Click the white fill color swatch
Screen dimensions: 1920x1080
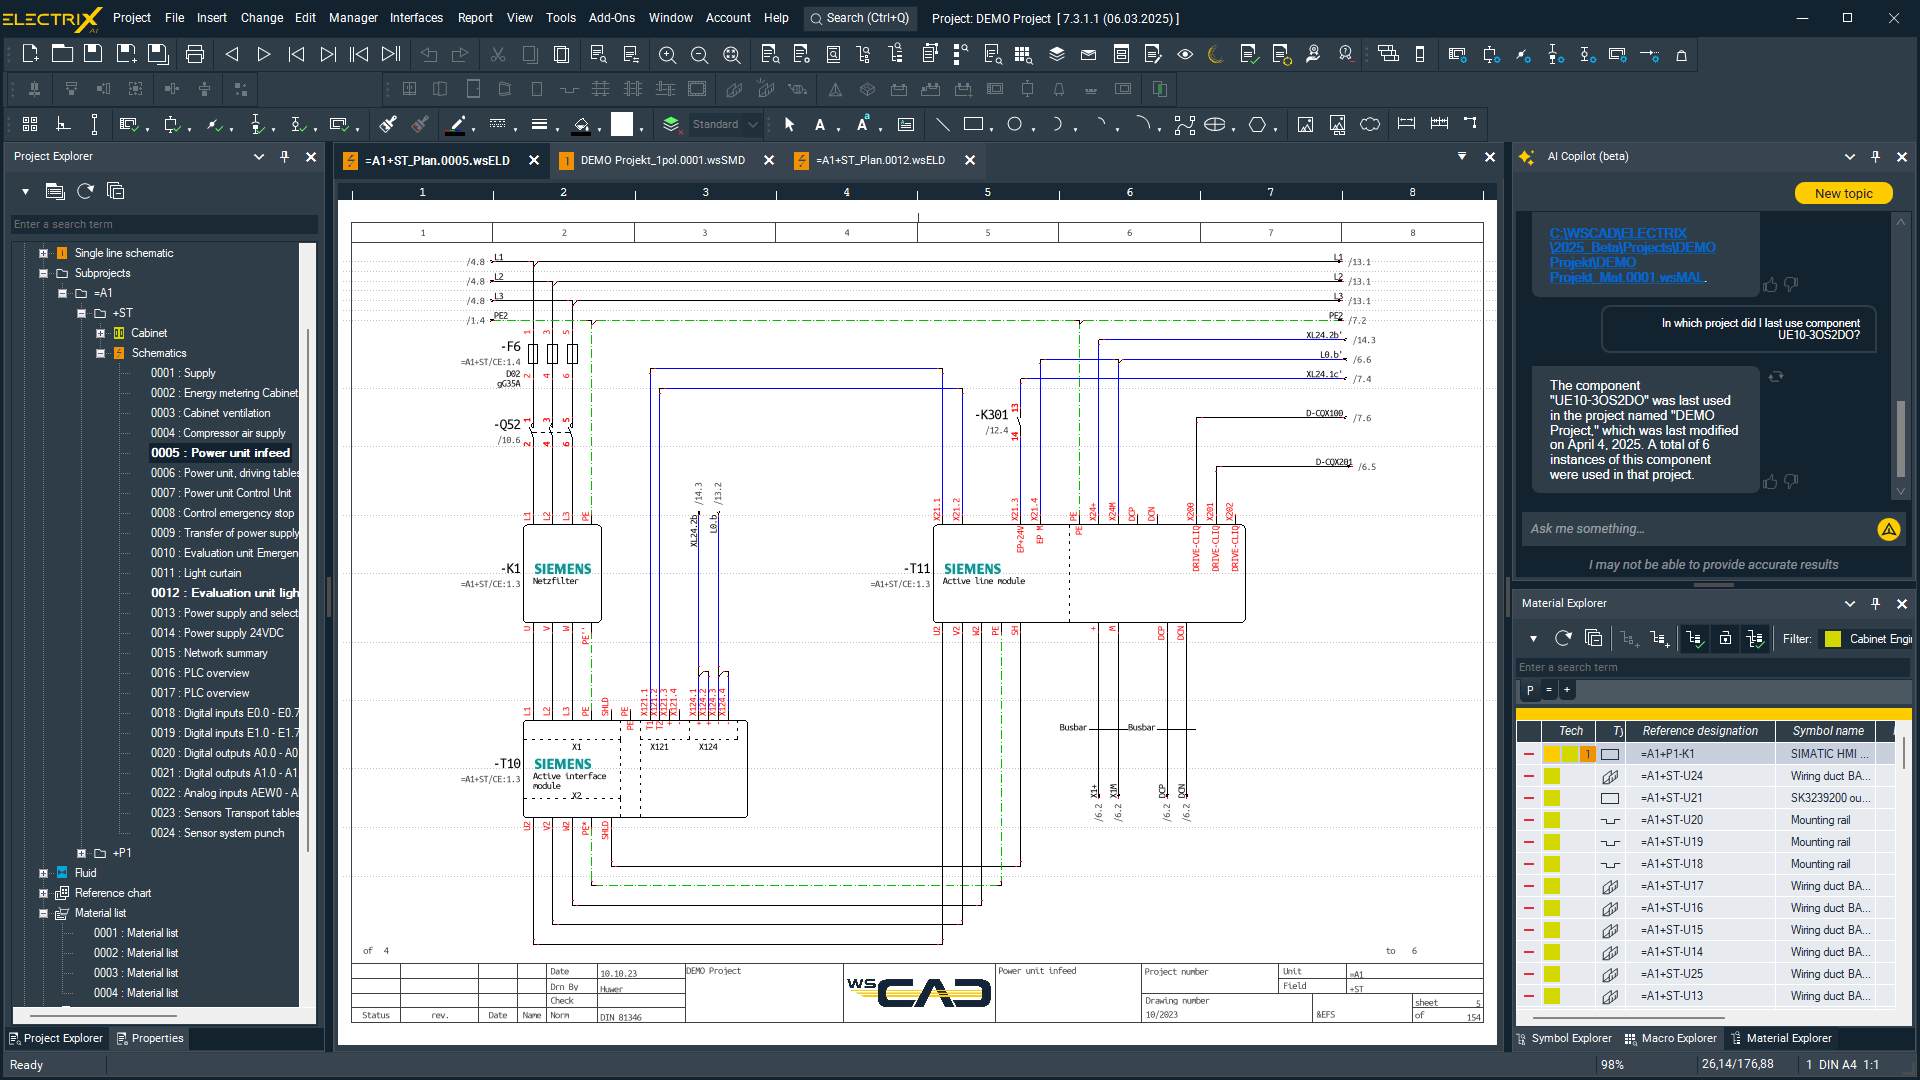click(x=622, y=124)
